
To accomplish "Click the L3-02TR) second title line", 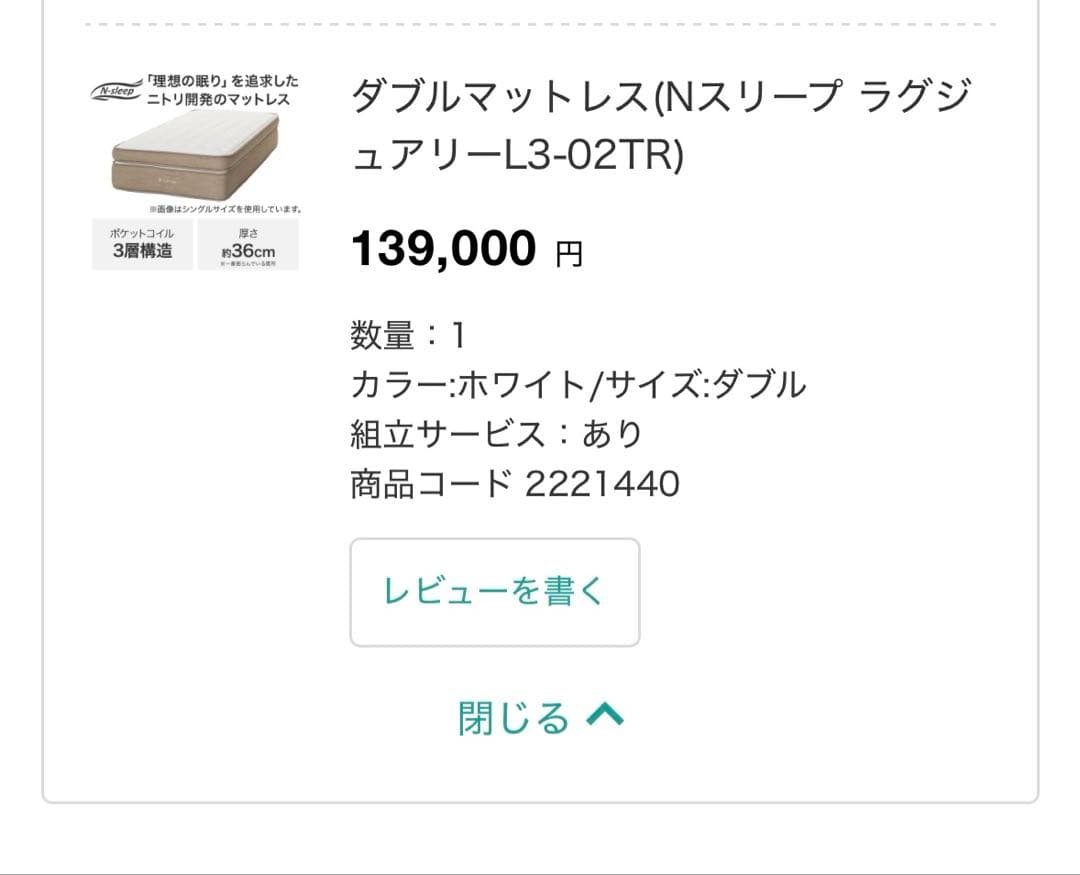I will pos(517,156).
